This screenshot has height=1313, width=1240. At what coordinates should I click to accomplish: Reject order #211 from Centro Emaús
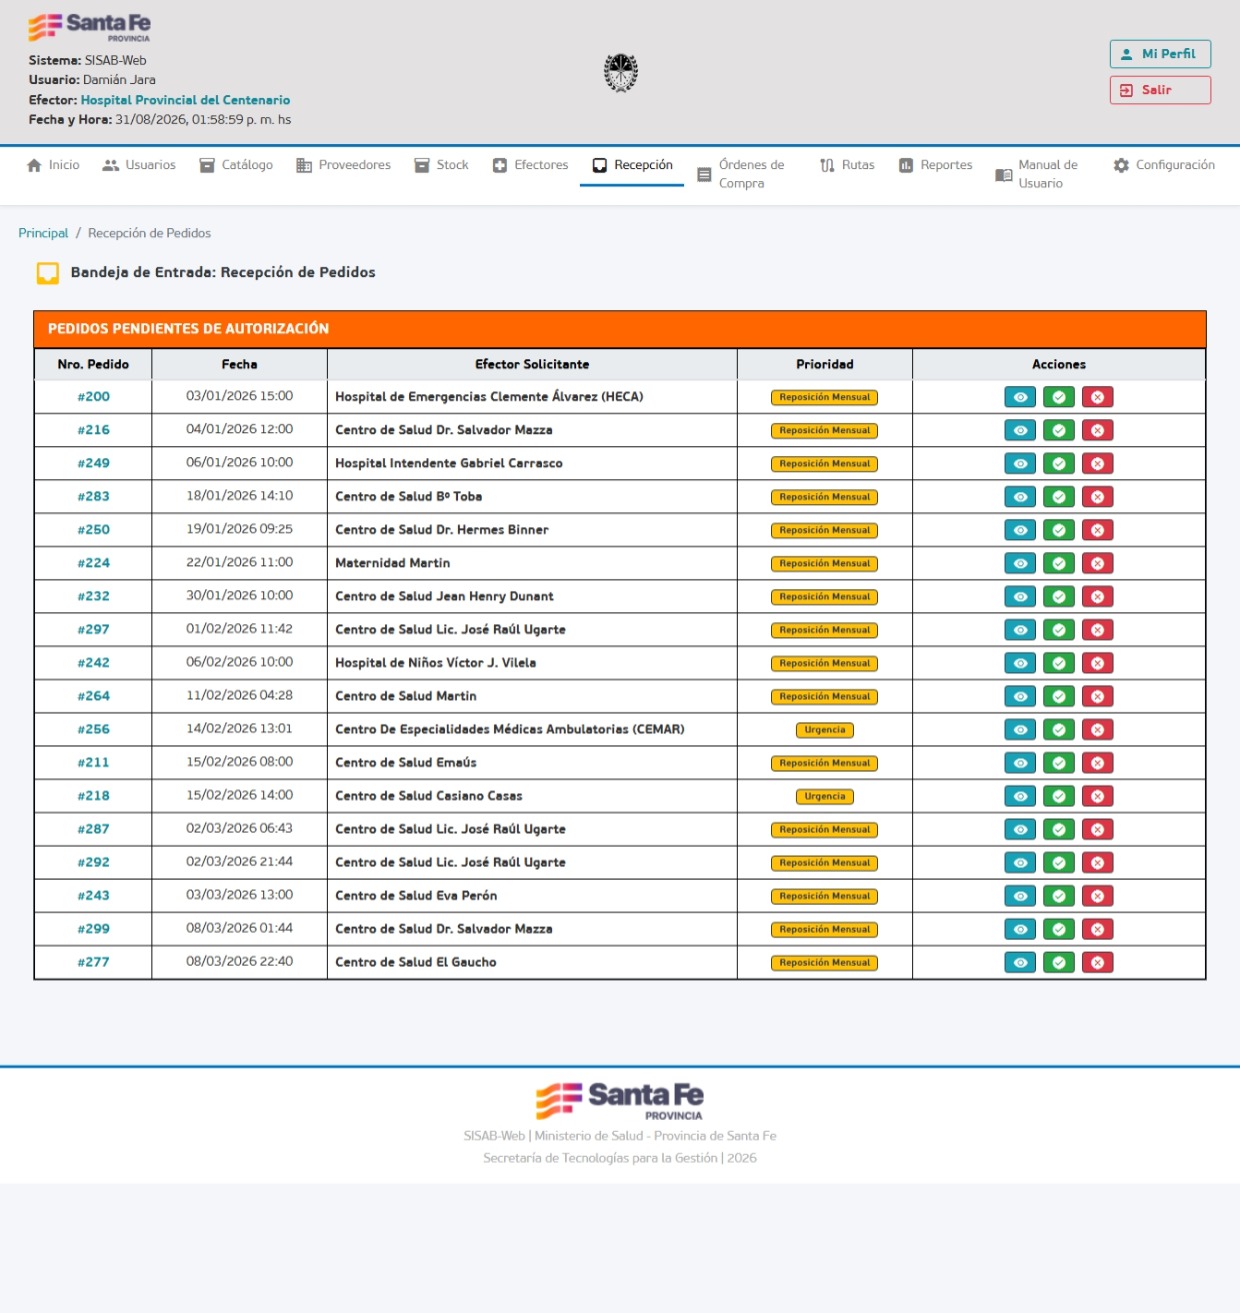1097,763
